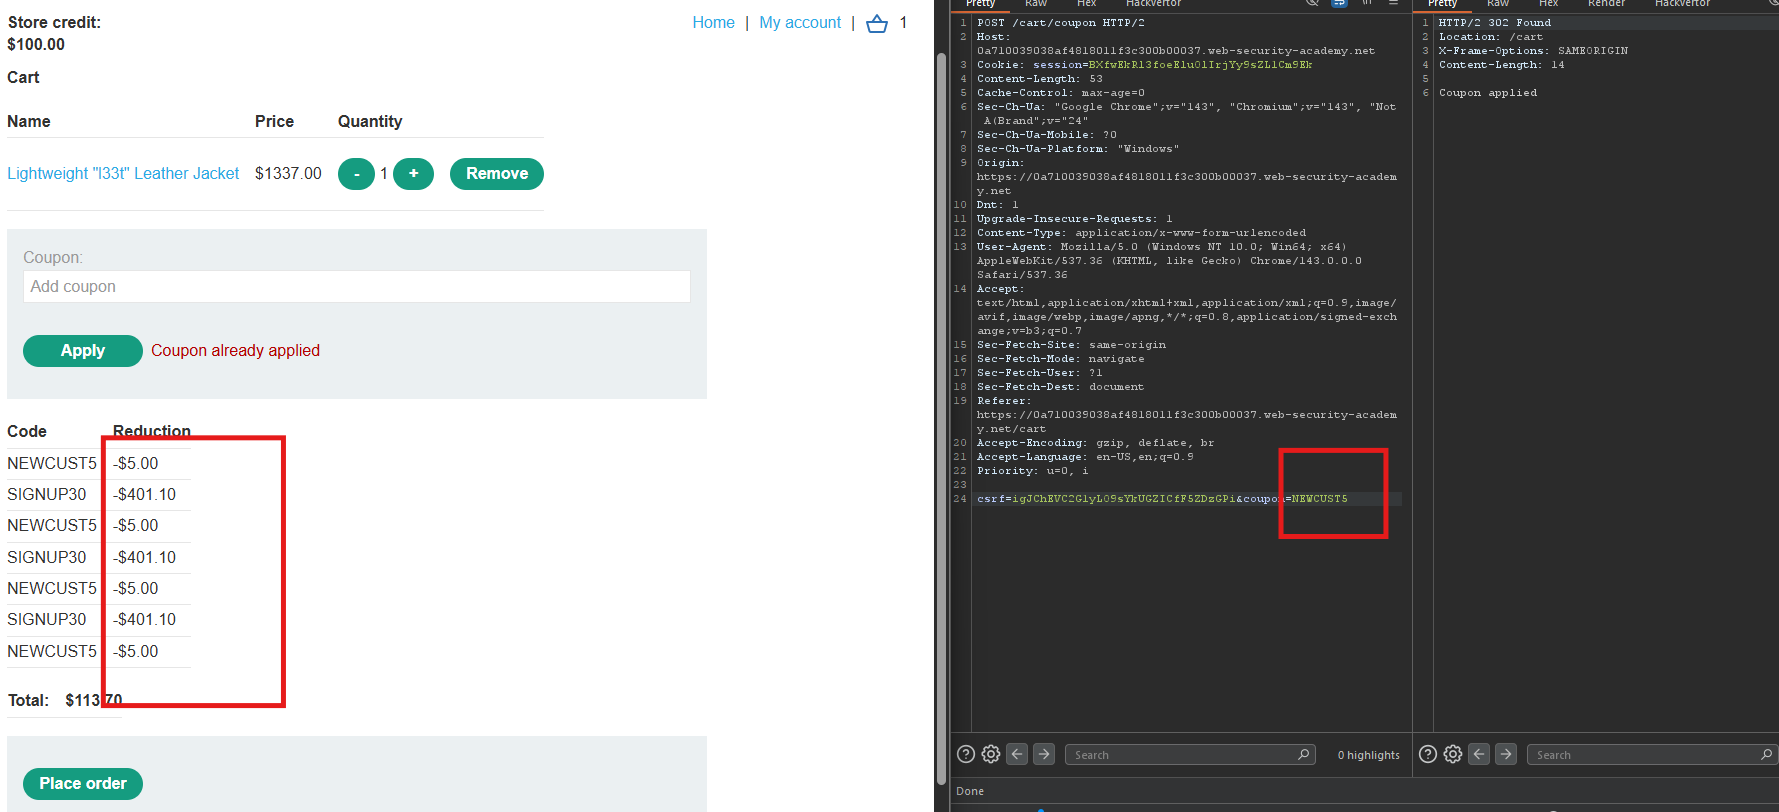
Task: Select request Pretty tab
Action: pyautogui.click(x=981, y=4)
